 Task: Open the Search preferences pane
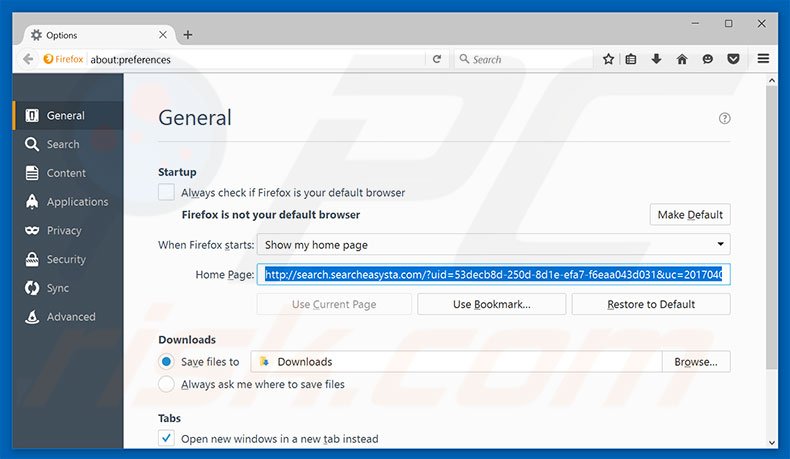68,144
